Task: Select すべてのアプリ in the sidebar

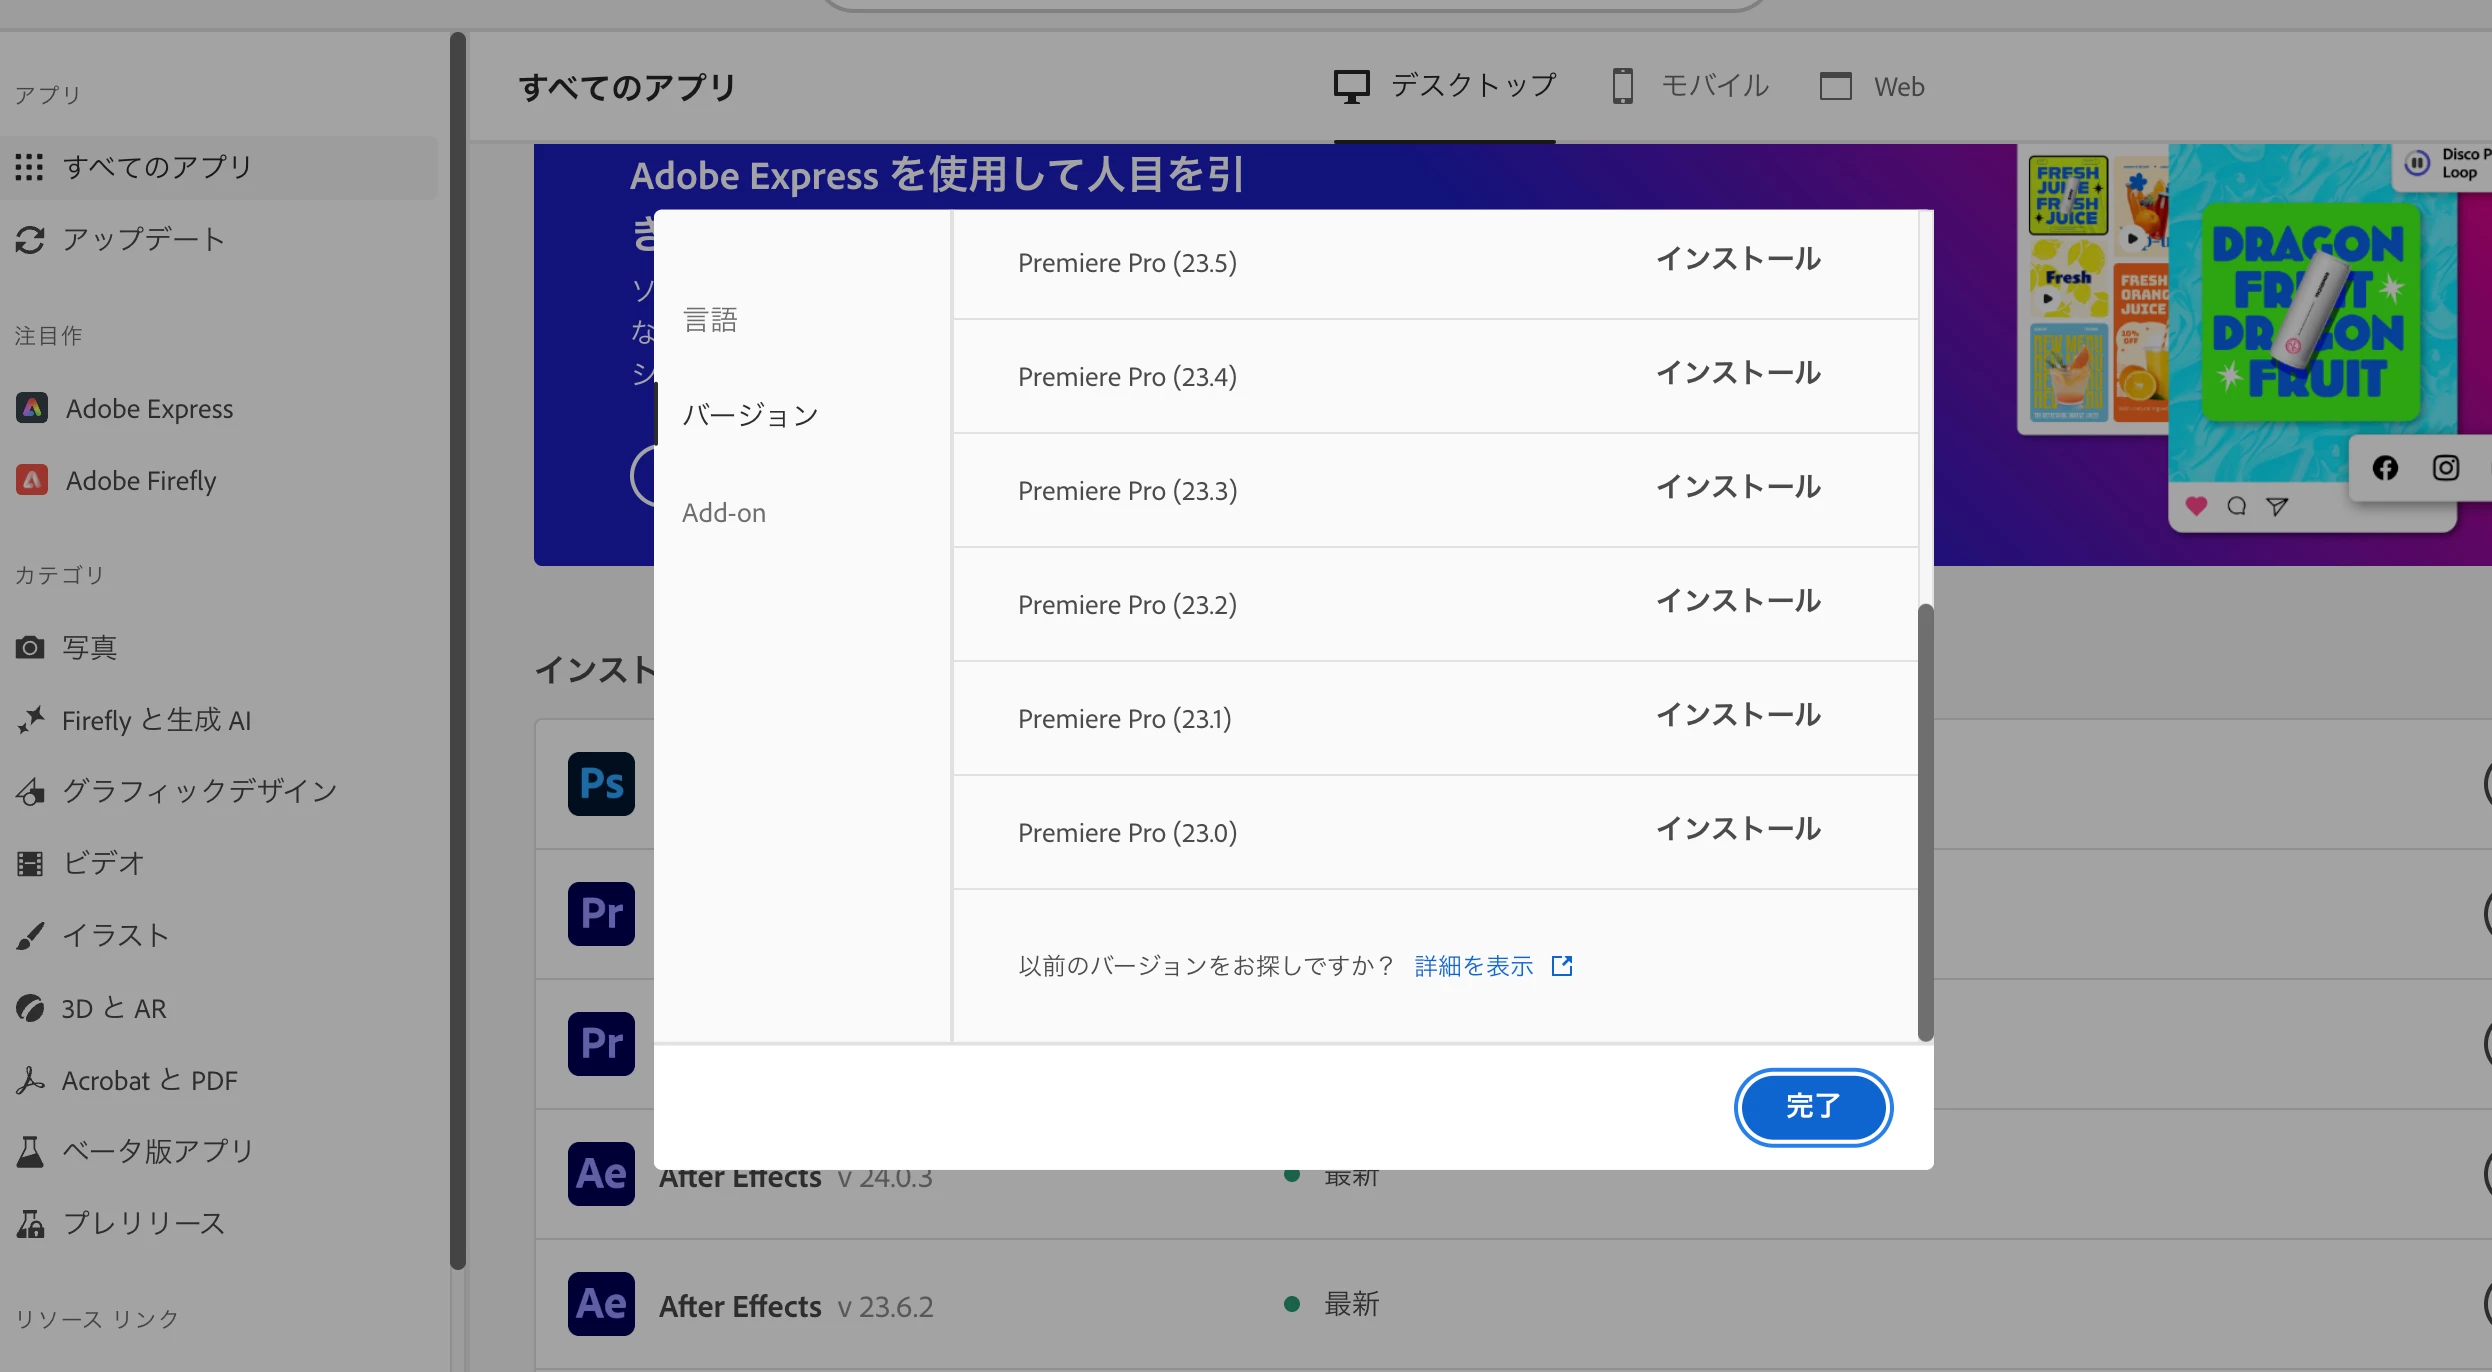Action: pyautogui.click(x=158, y=167)
